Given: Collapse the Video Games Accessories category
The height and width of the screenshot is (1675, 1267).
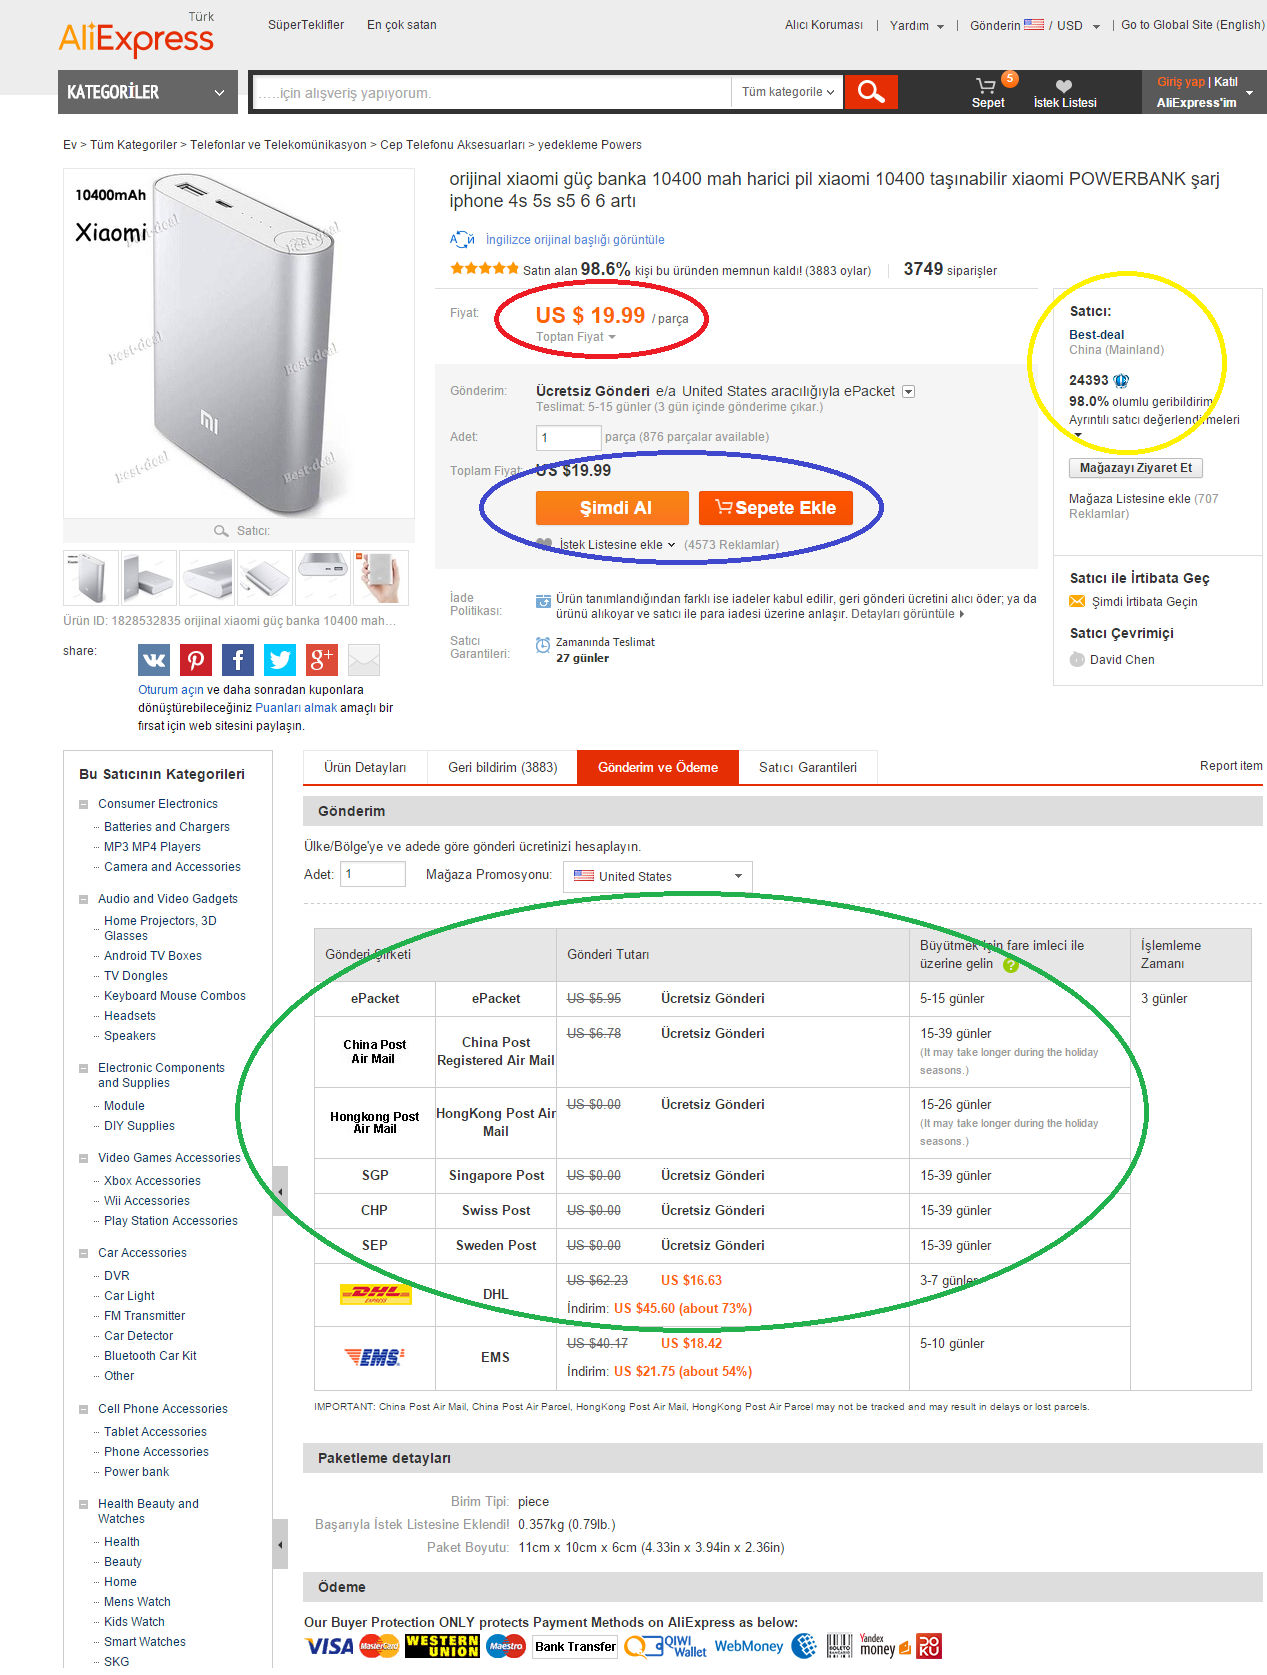Looking at the screenshot, I should pyautogui.click(x=84, y=1158).
